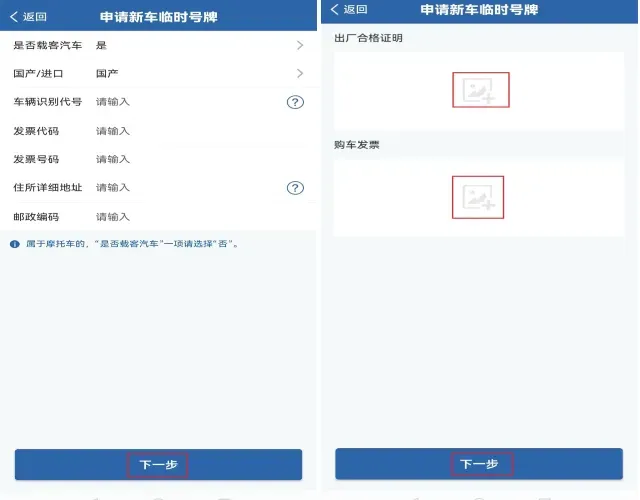
Task: Tap 下一步 on the upload screen
Action: [479, 464]
